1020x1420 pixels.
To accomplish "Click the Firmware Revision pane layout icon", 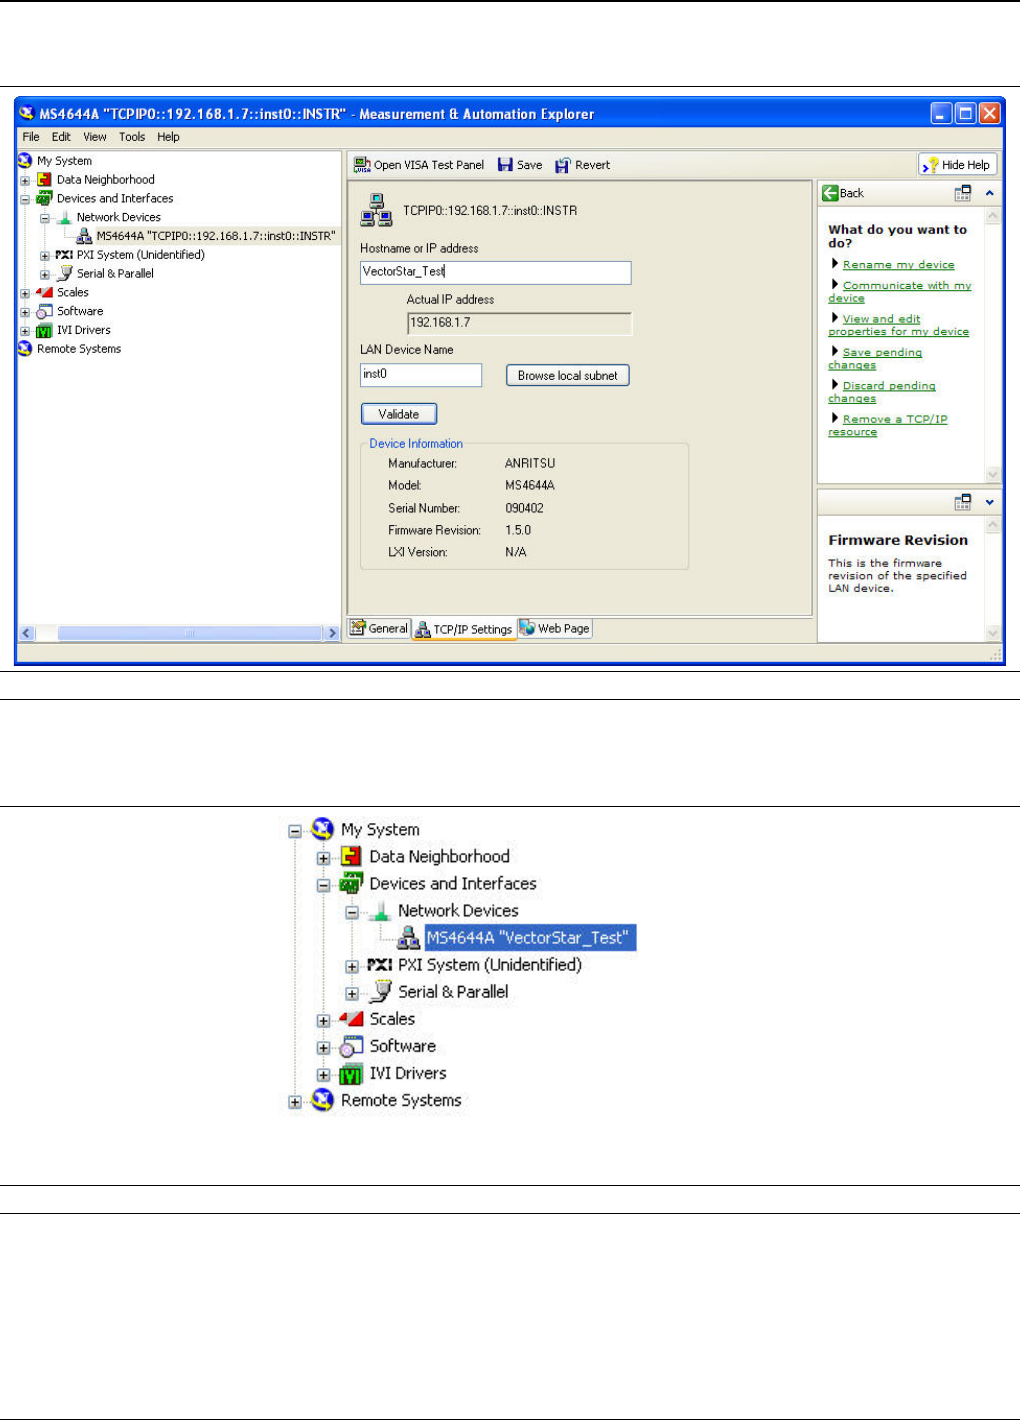I will (963, 502).
